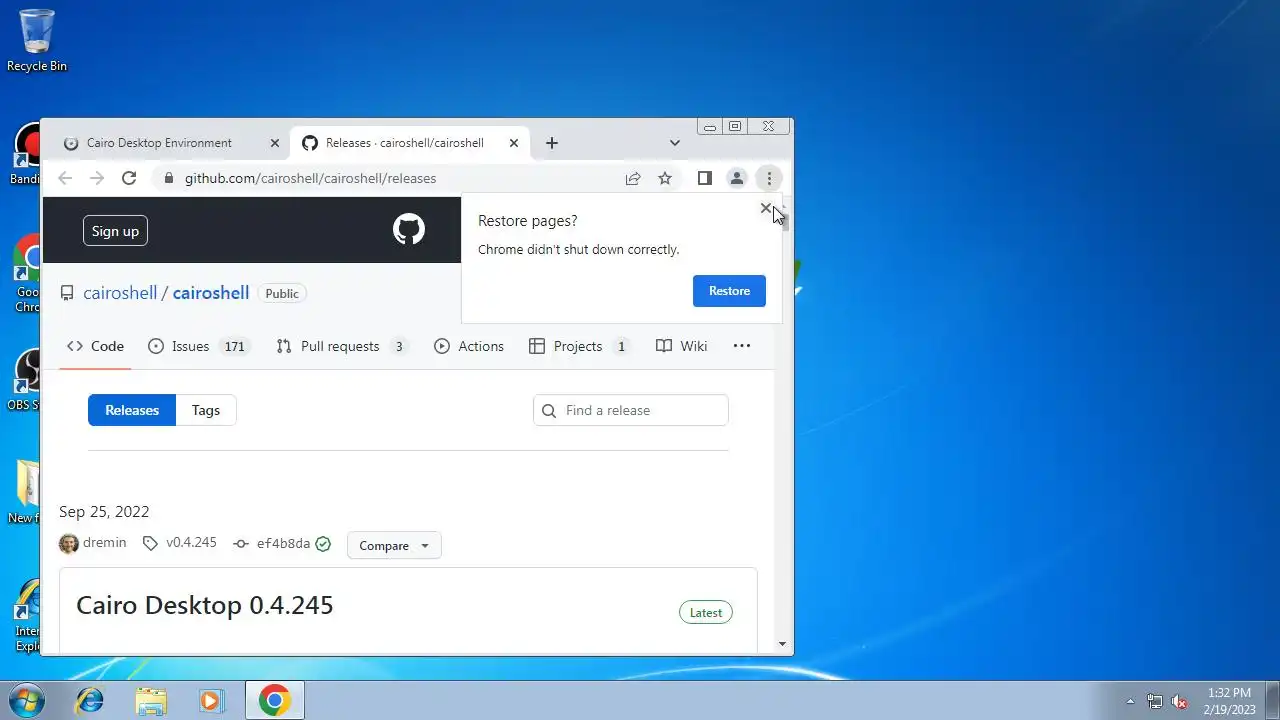Click the Restore button

point(729,291)
